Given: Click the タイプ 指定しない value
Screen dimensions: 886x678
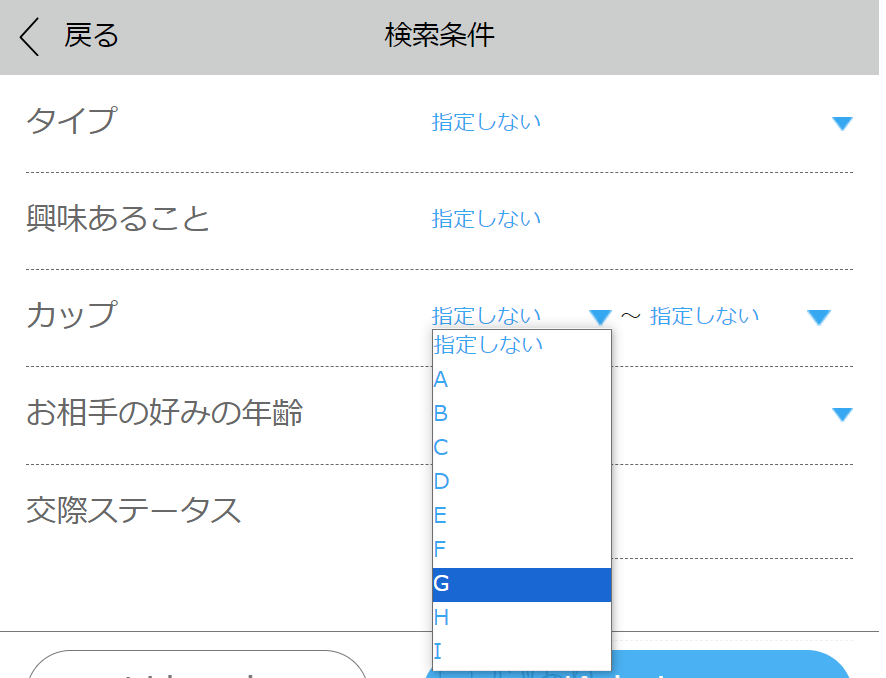Looking at the screenshot, I should pos(486,122).
